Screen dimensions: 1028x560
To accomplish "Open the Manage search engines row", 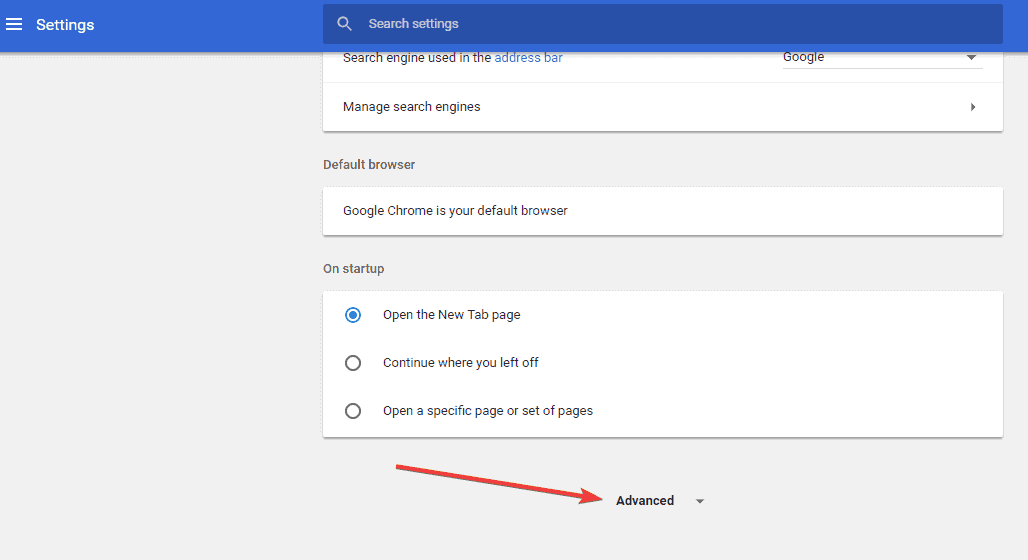I will pyautogui.click(x=660, y=107).
